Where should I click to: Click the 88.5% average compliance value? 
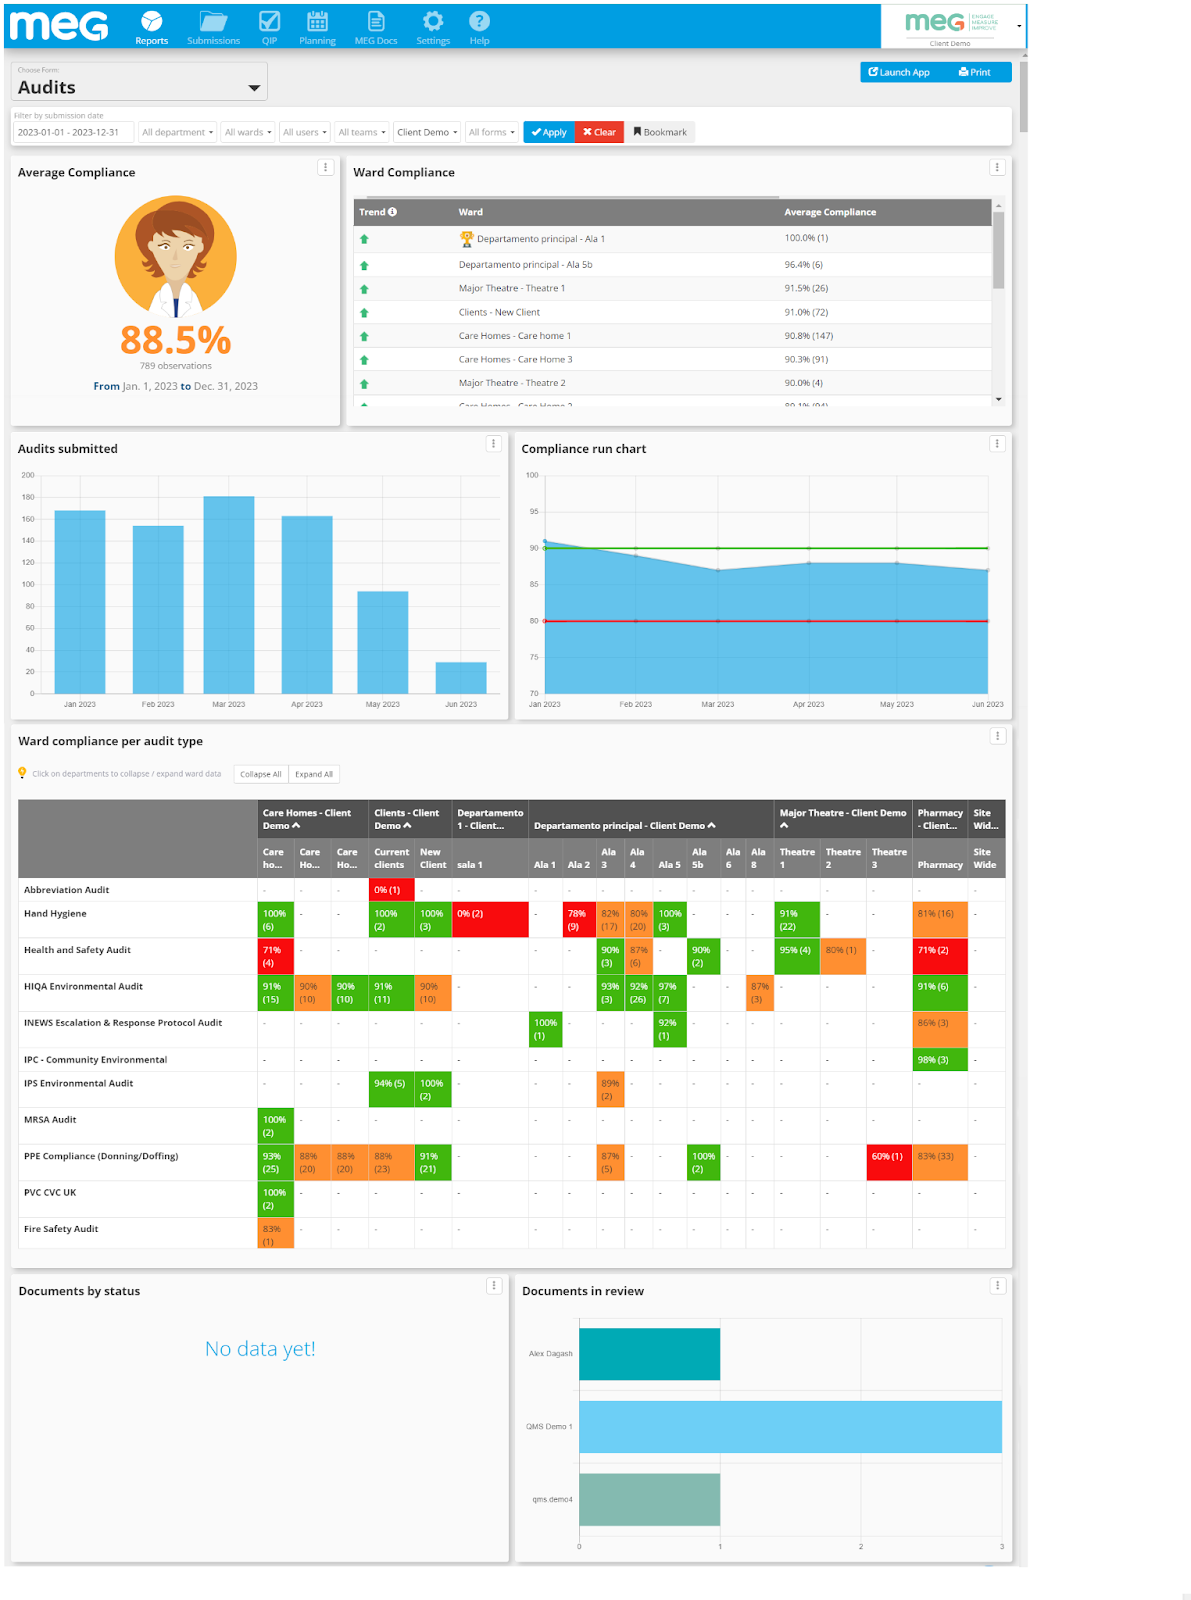pos(176,341)
